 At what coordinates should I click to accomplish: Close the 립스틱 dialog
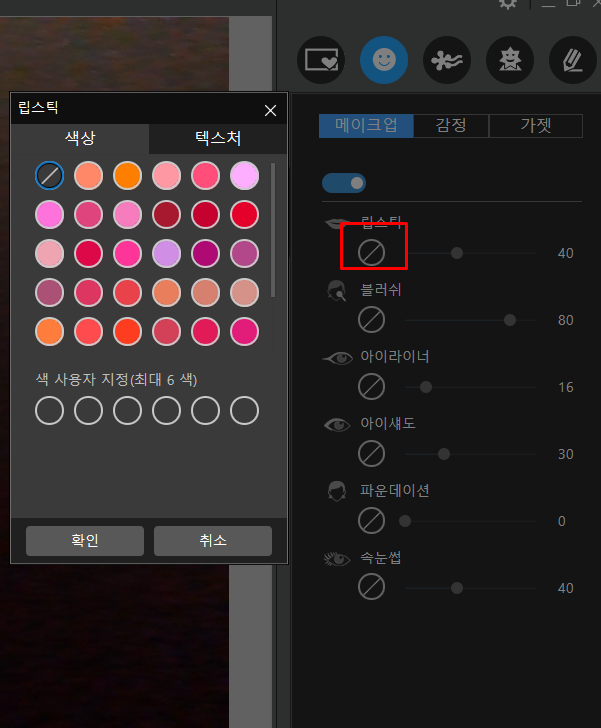pyautogui.click(x=270, y=110)
